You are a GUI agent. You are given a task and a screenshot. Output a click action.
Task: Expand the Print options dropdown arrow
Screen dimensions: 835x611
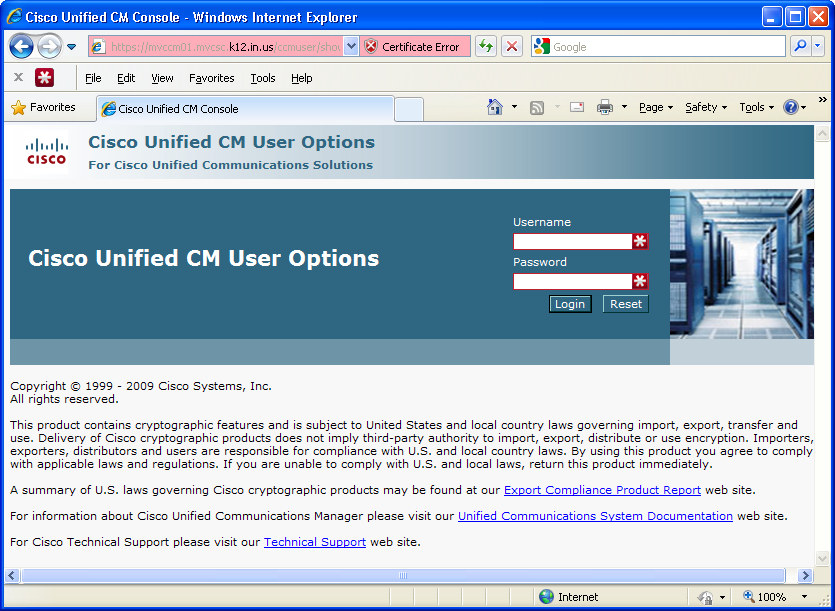(624, 107)
